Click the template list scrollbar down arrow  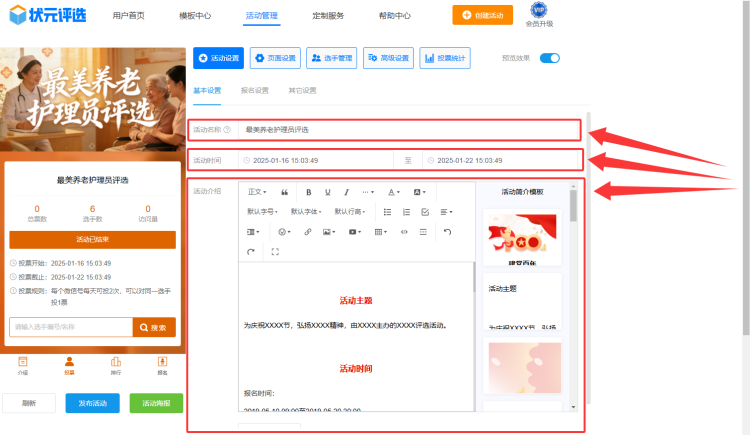pos(574,407)
